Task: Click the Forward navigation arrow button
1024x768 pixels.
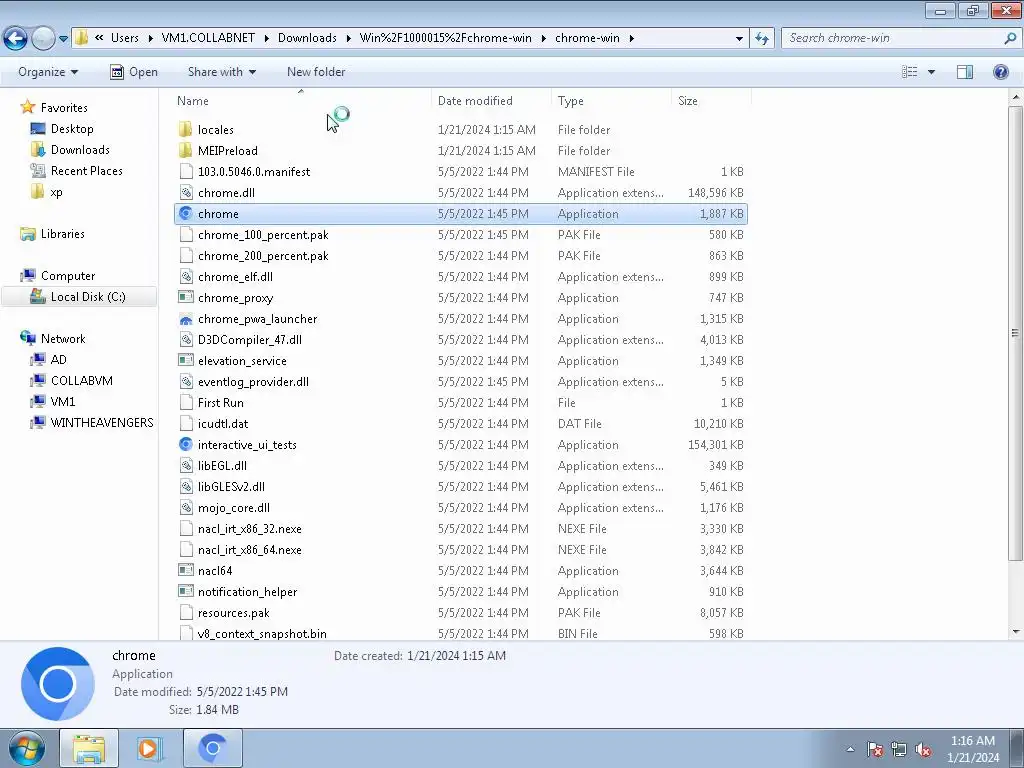Action: pyautogui.click(x=42, y=38)
